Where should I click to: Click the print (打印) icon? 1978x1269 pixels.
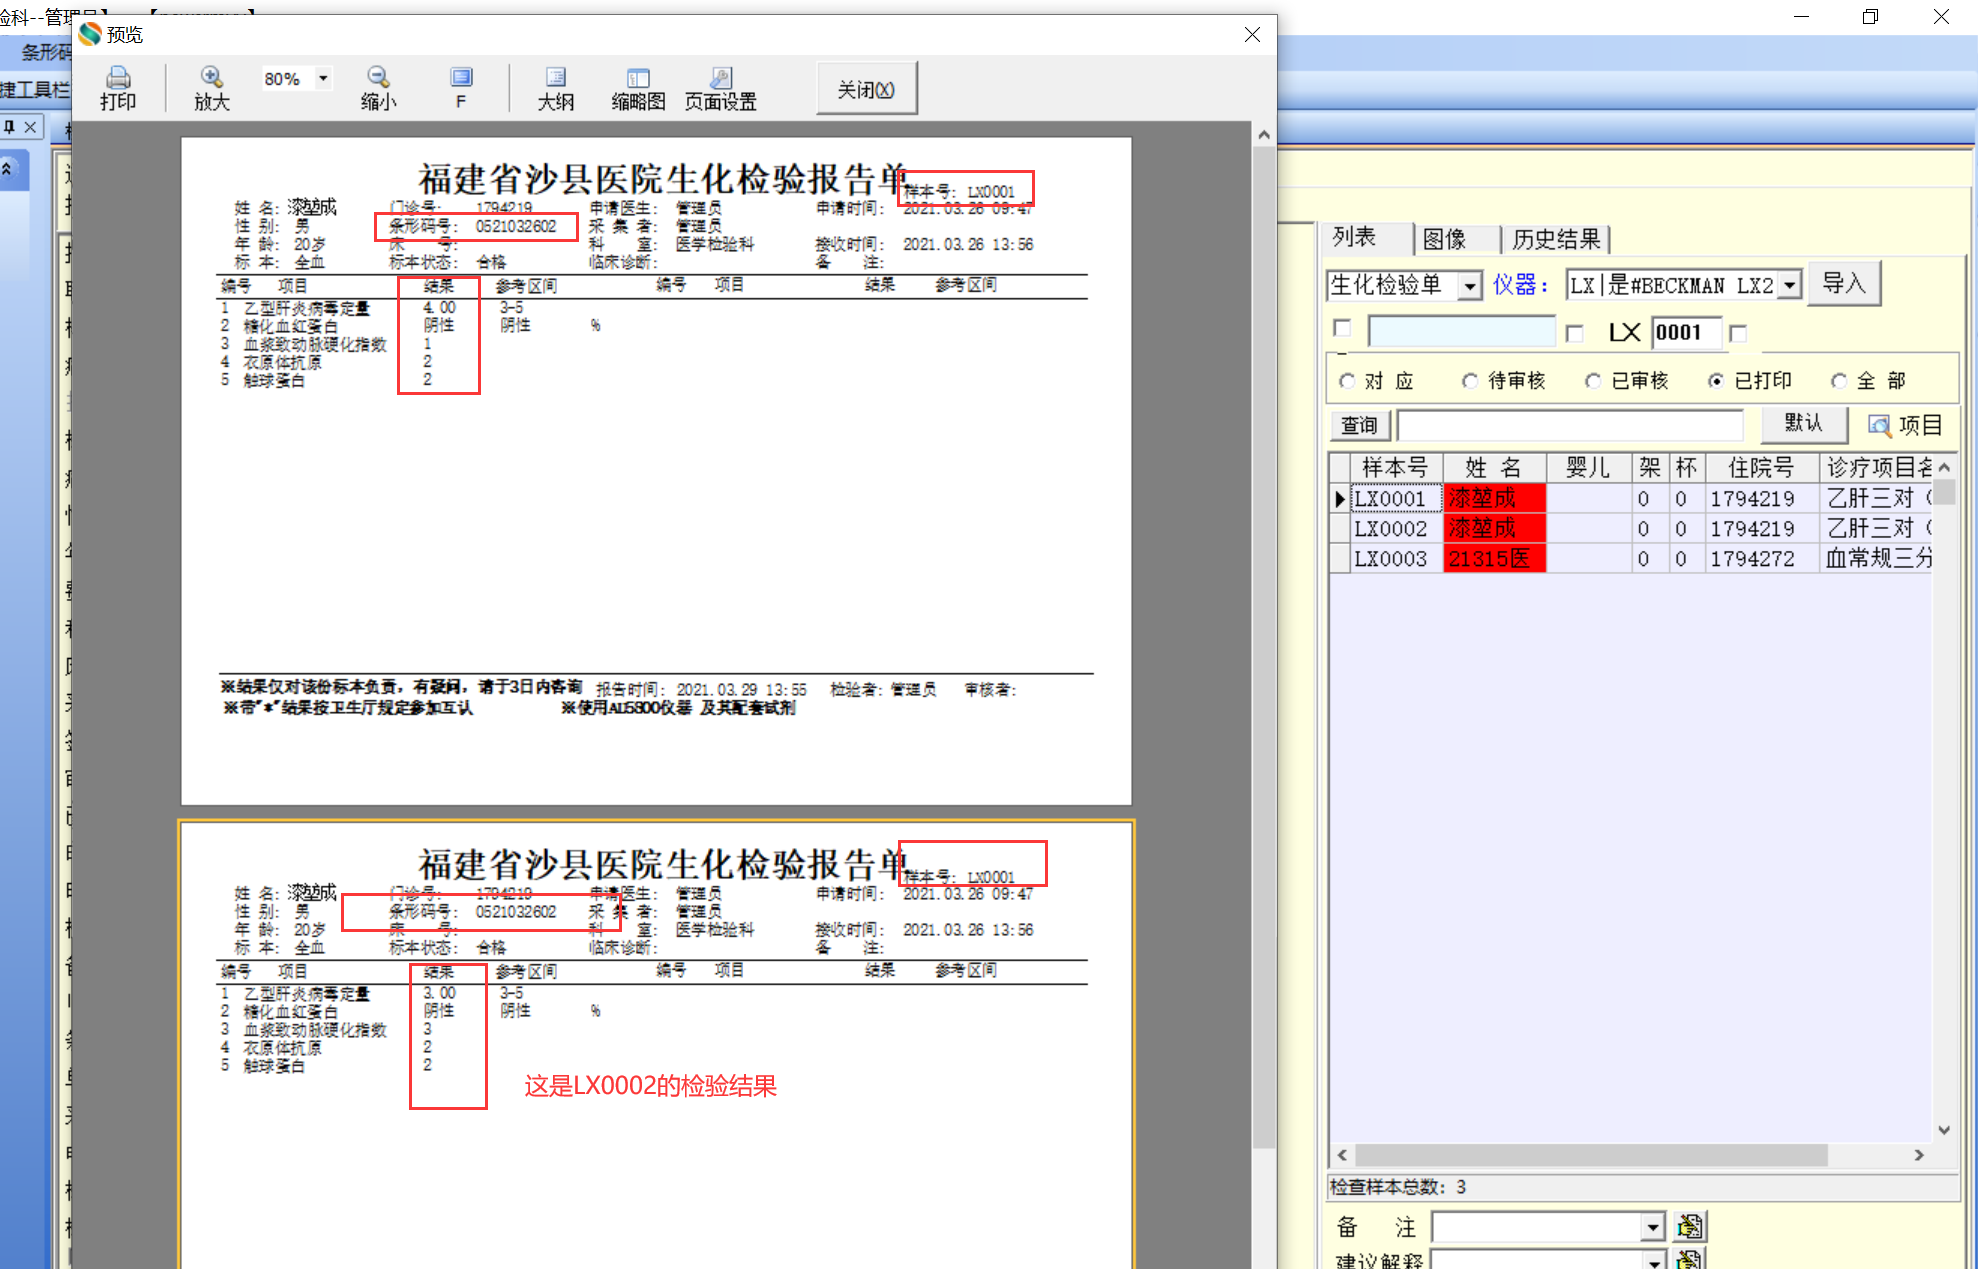point(118,78)
